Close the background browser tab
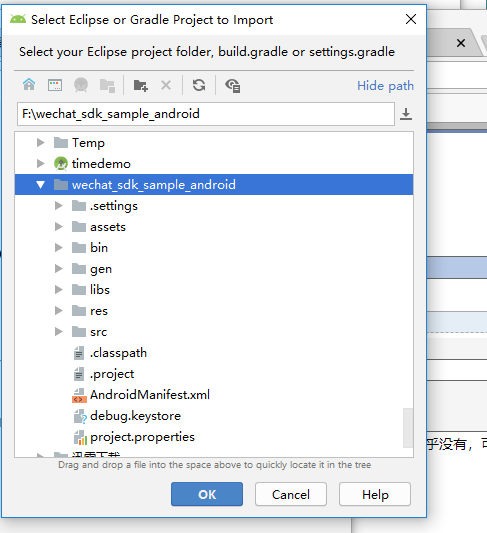487x533 pixels. click(461, 43)
